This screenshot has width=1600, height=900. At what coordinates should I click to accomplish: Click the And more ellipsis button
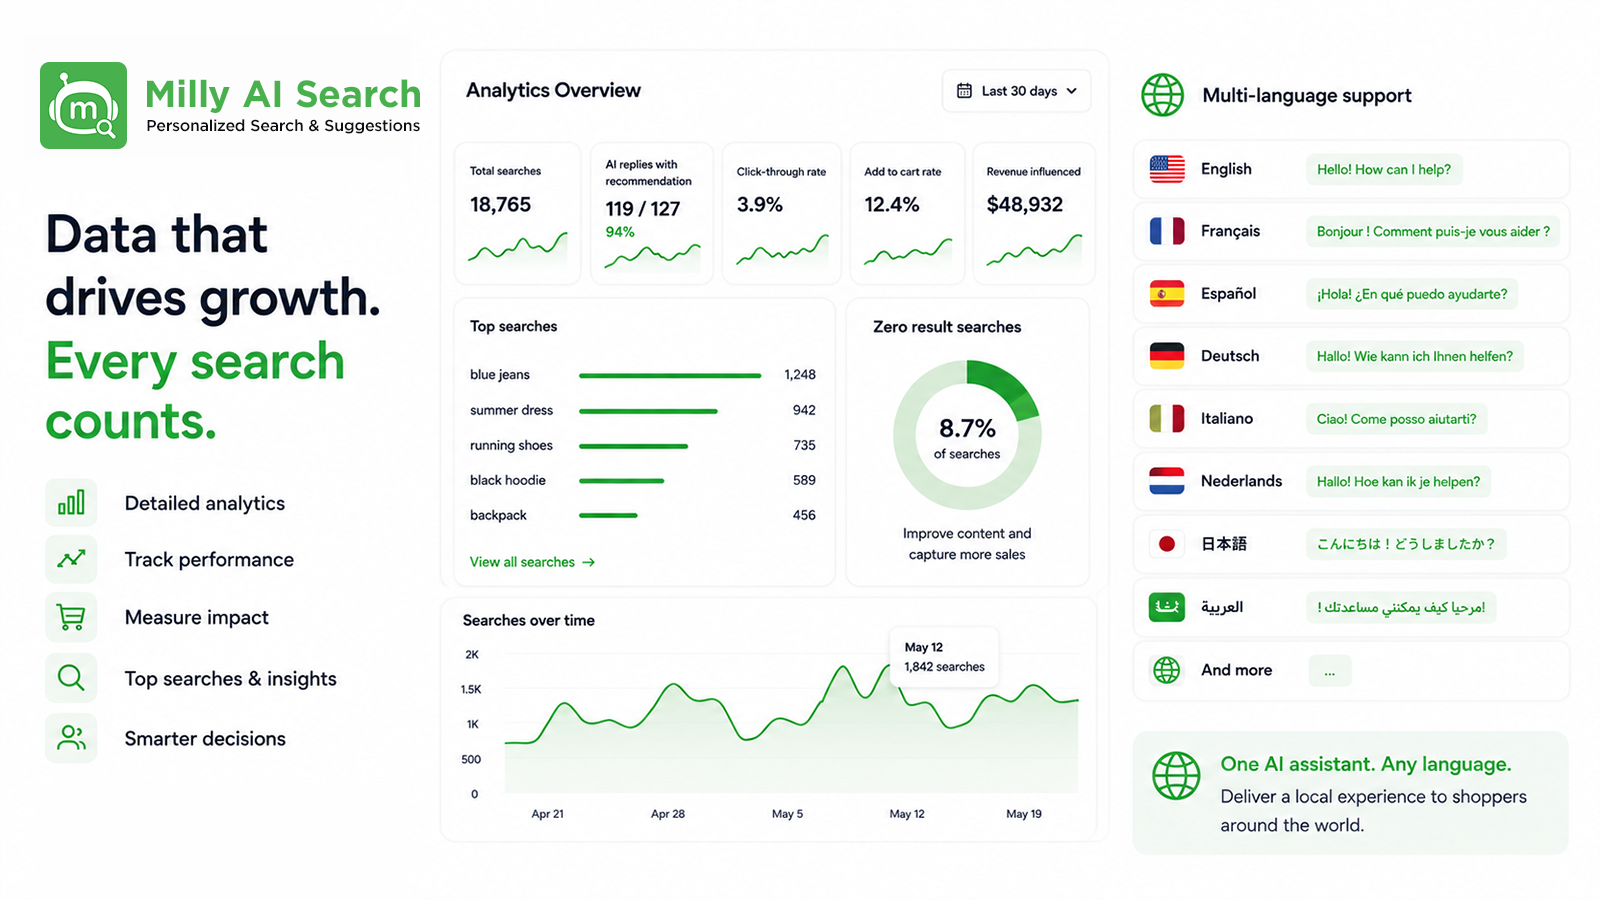point(1330,671)
